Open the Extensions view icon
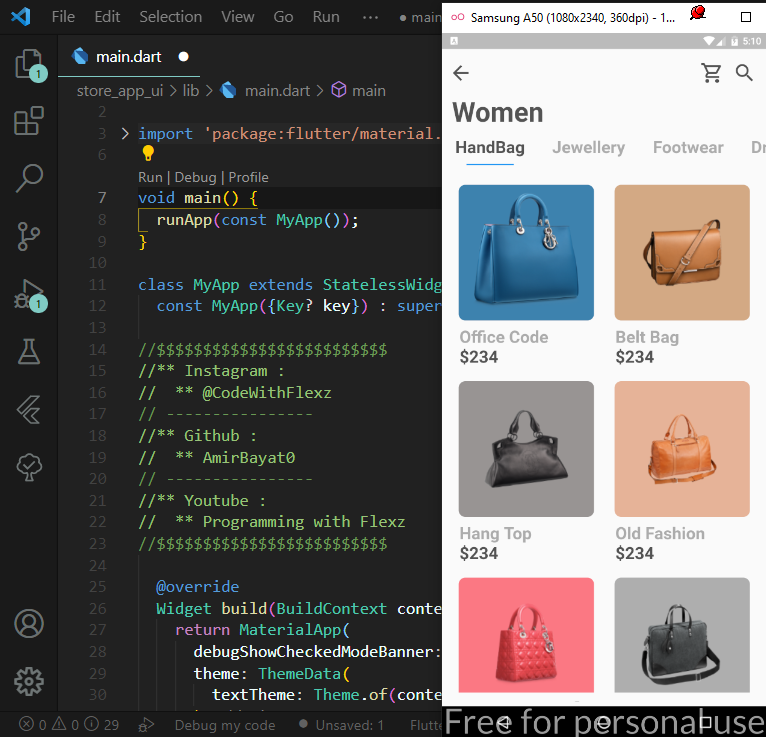 (28, 121)
